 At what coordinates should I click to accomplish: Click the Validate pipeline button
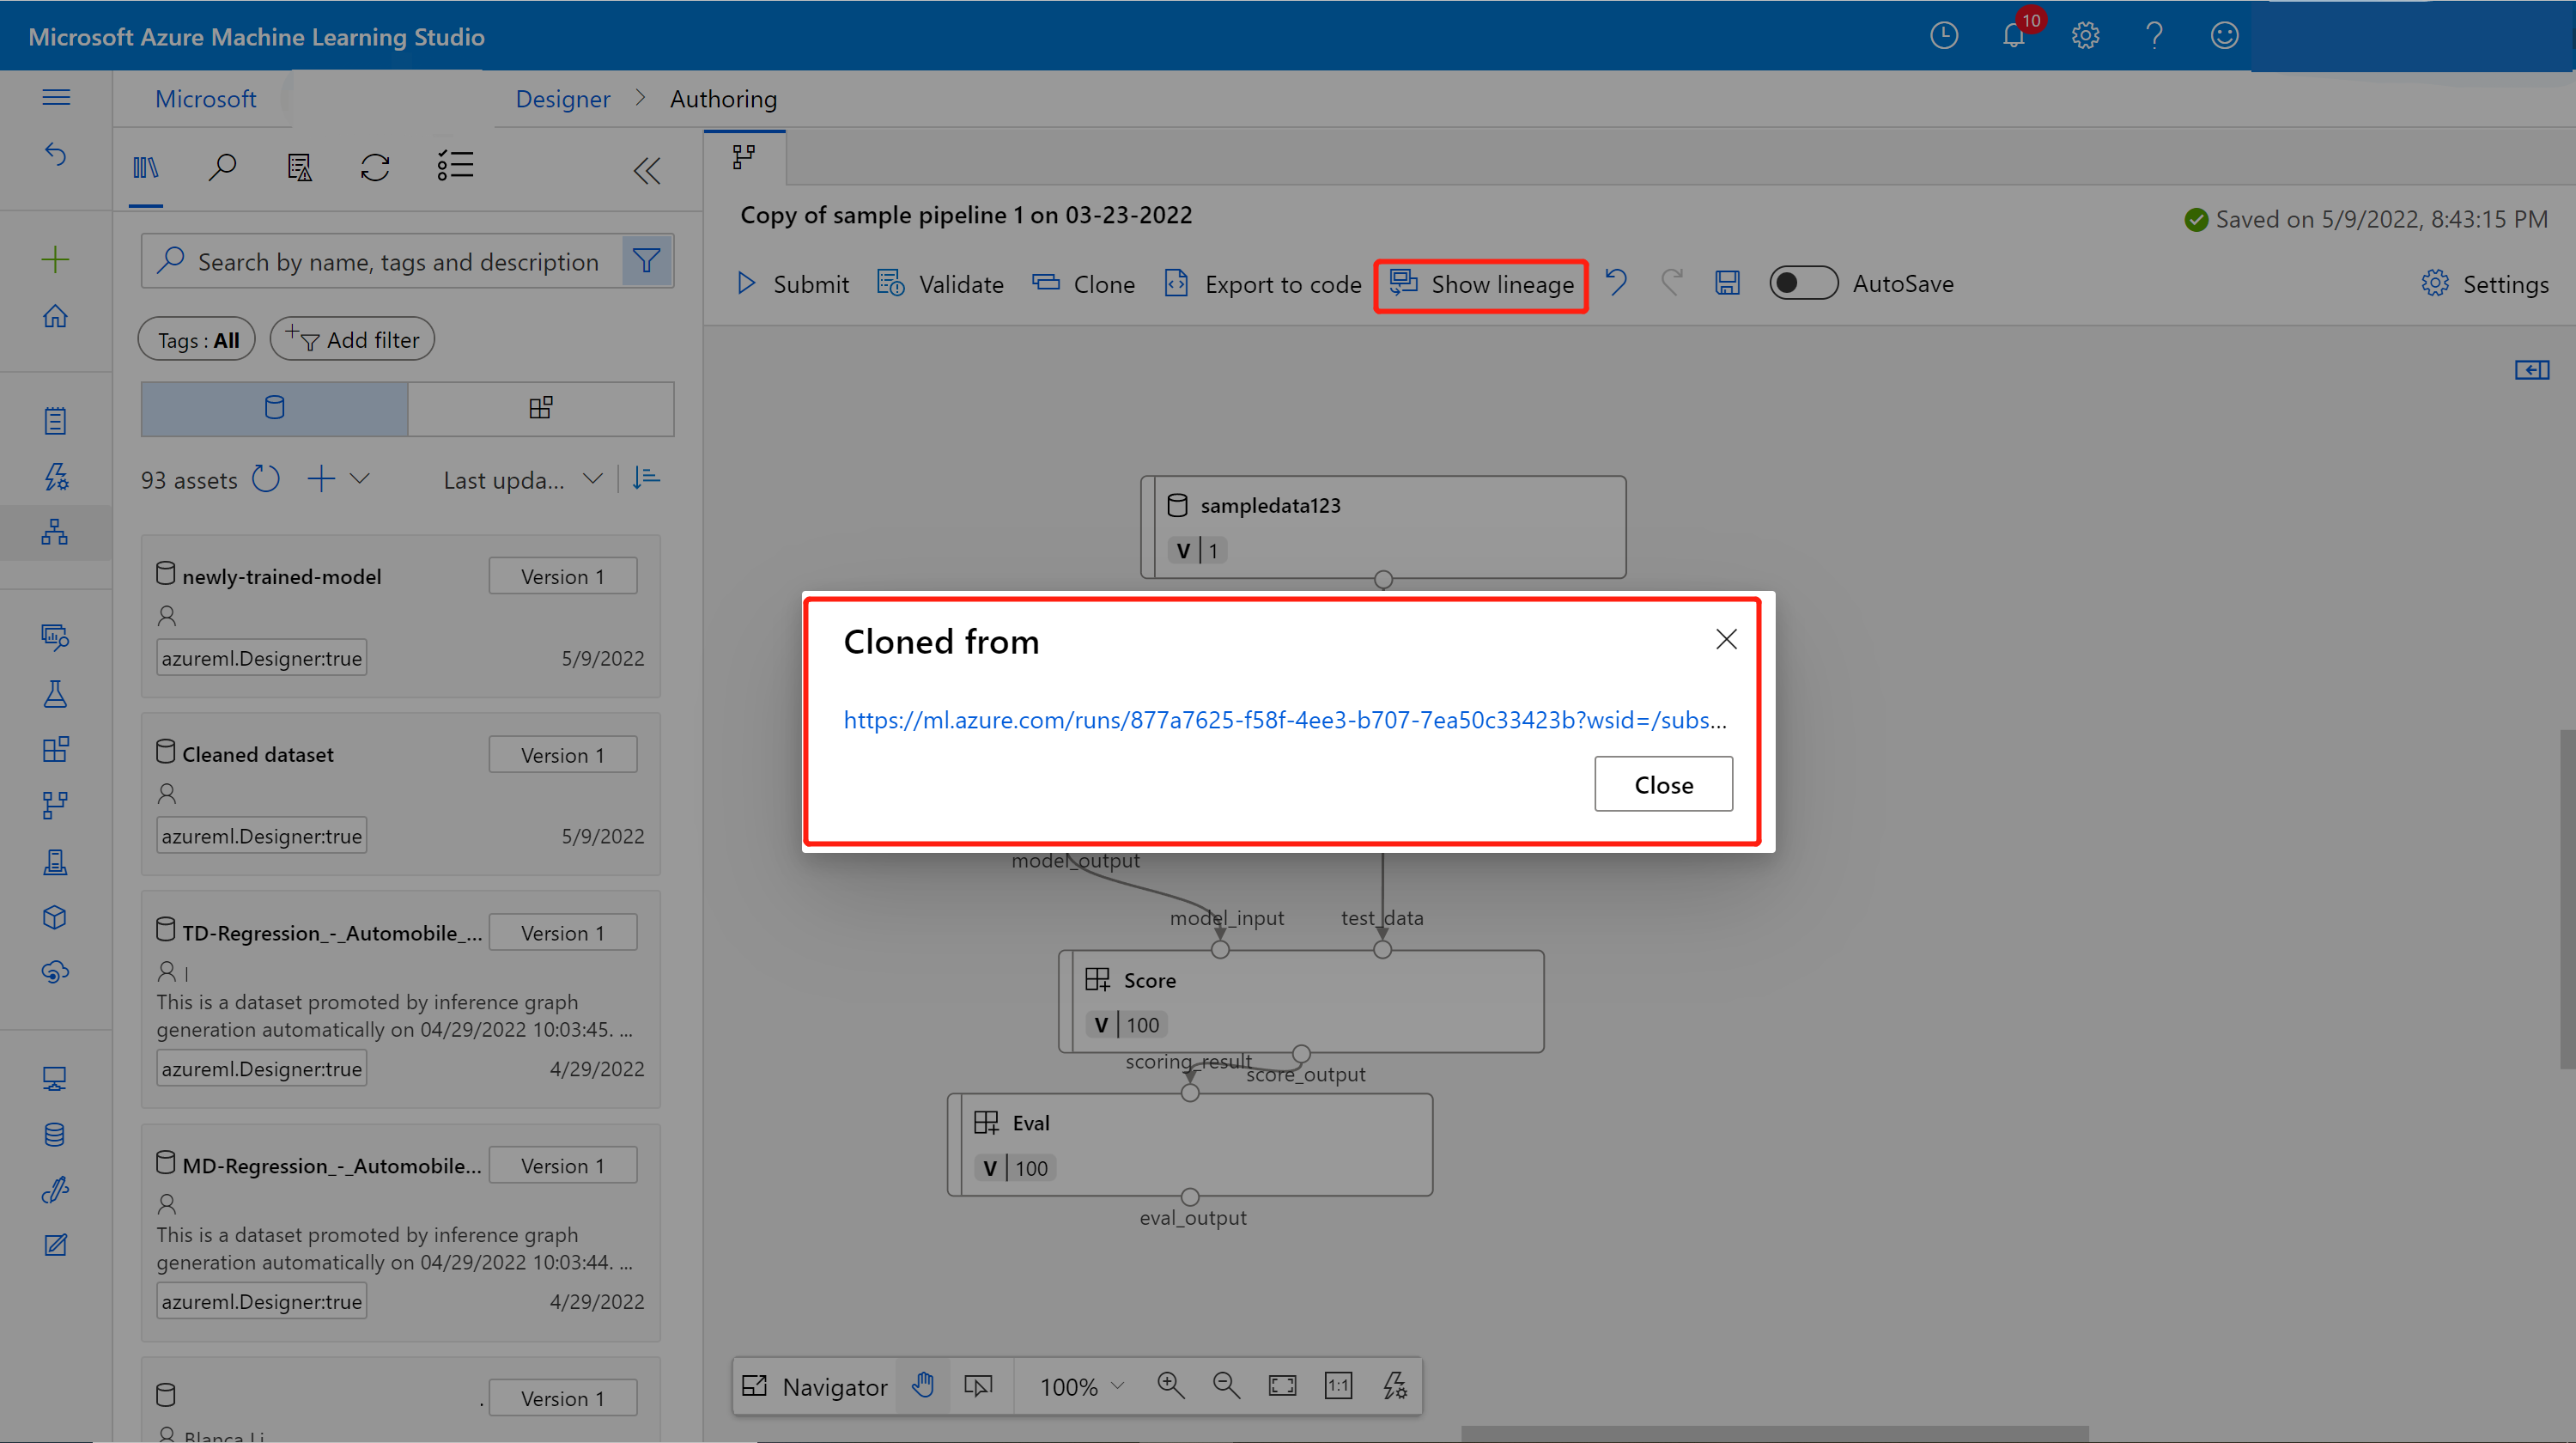click(940, 285)
